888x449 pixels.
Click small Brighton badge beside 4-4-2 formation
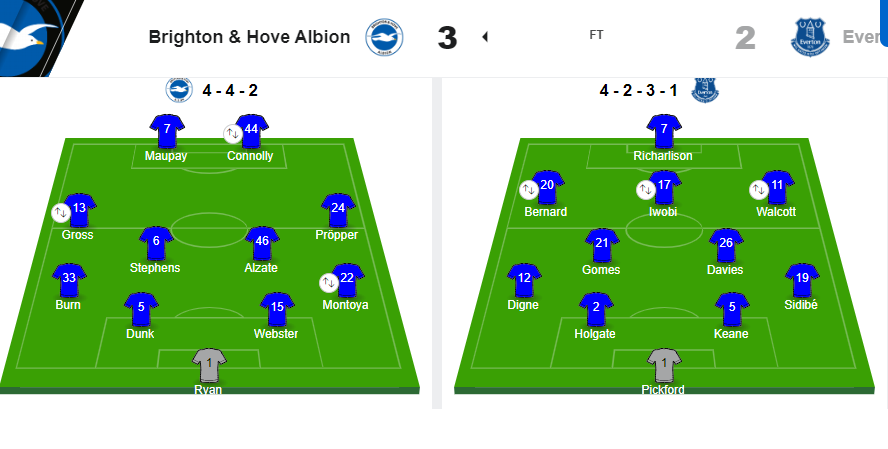point(179,90)
